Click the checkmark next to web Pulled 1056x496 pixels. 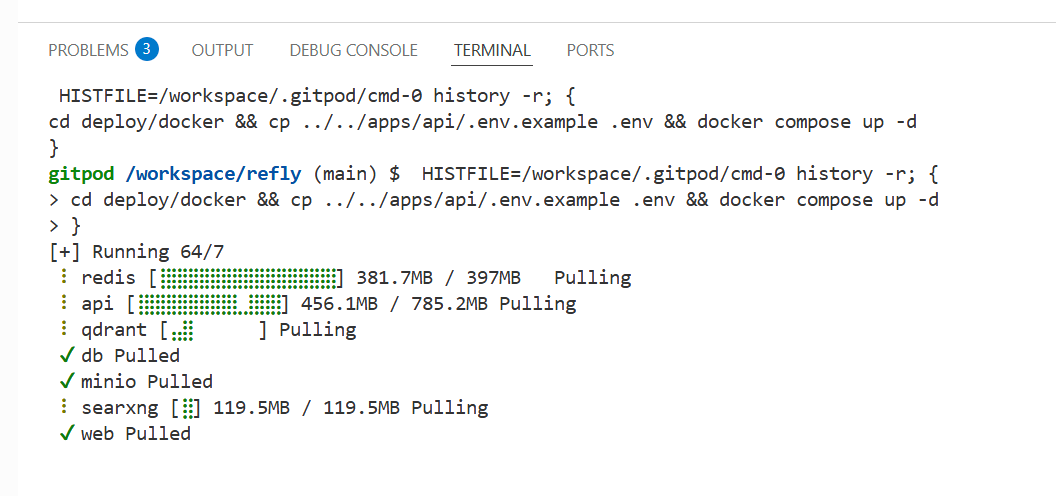67,434
